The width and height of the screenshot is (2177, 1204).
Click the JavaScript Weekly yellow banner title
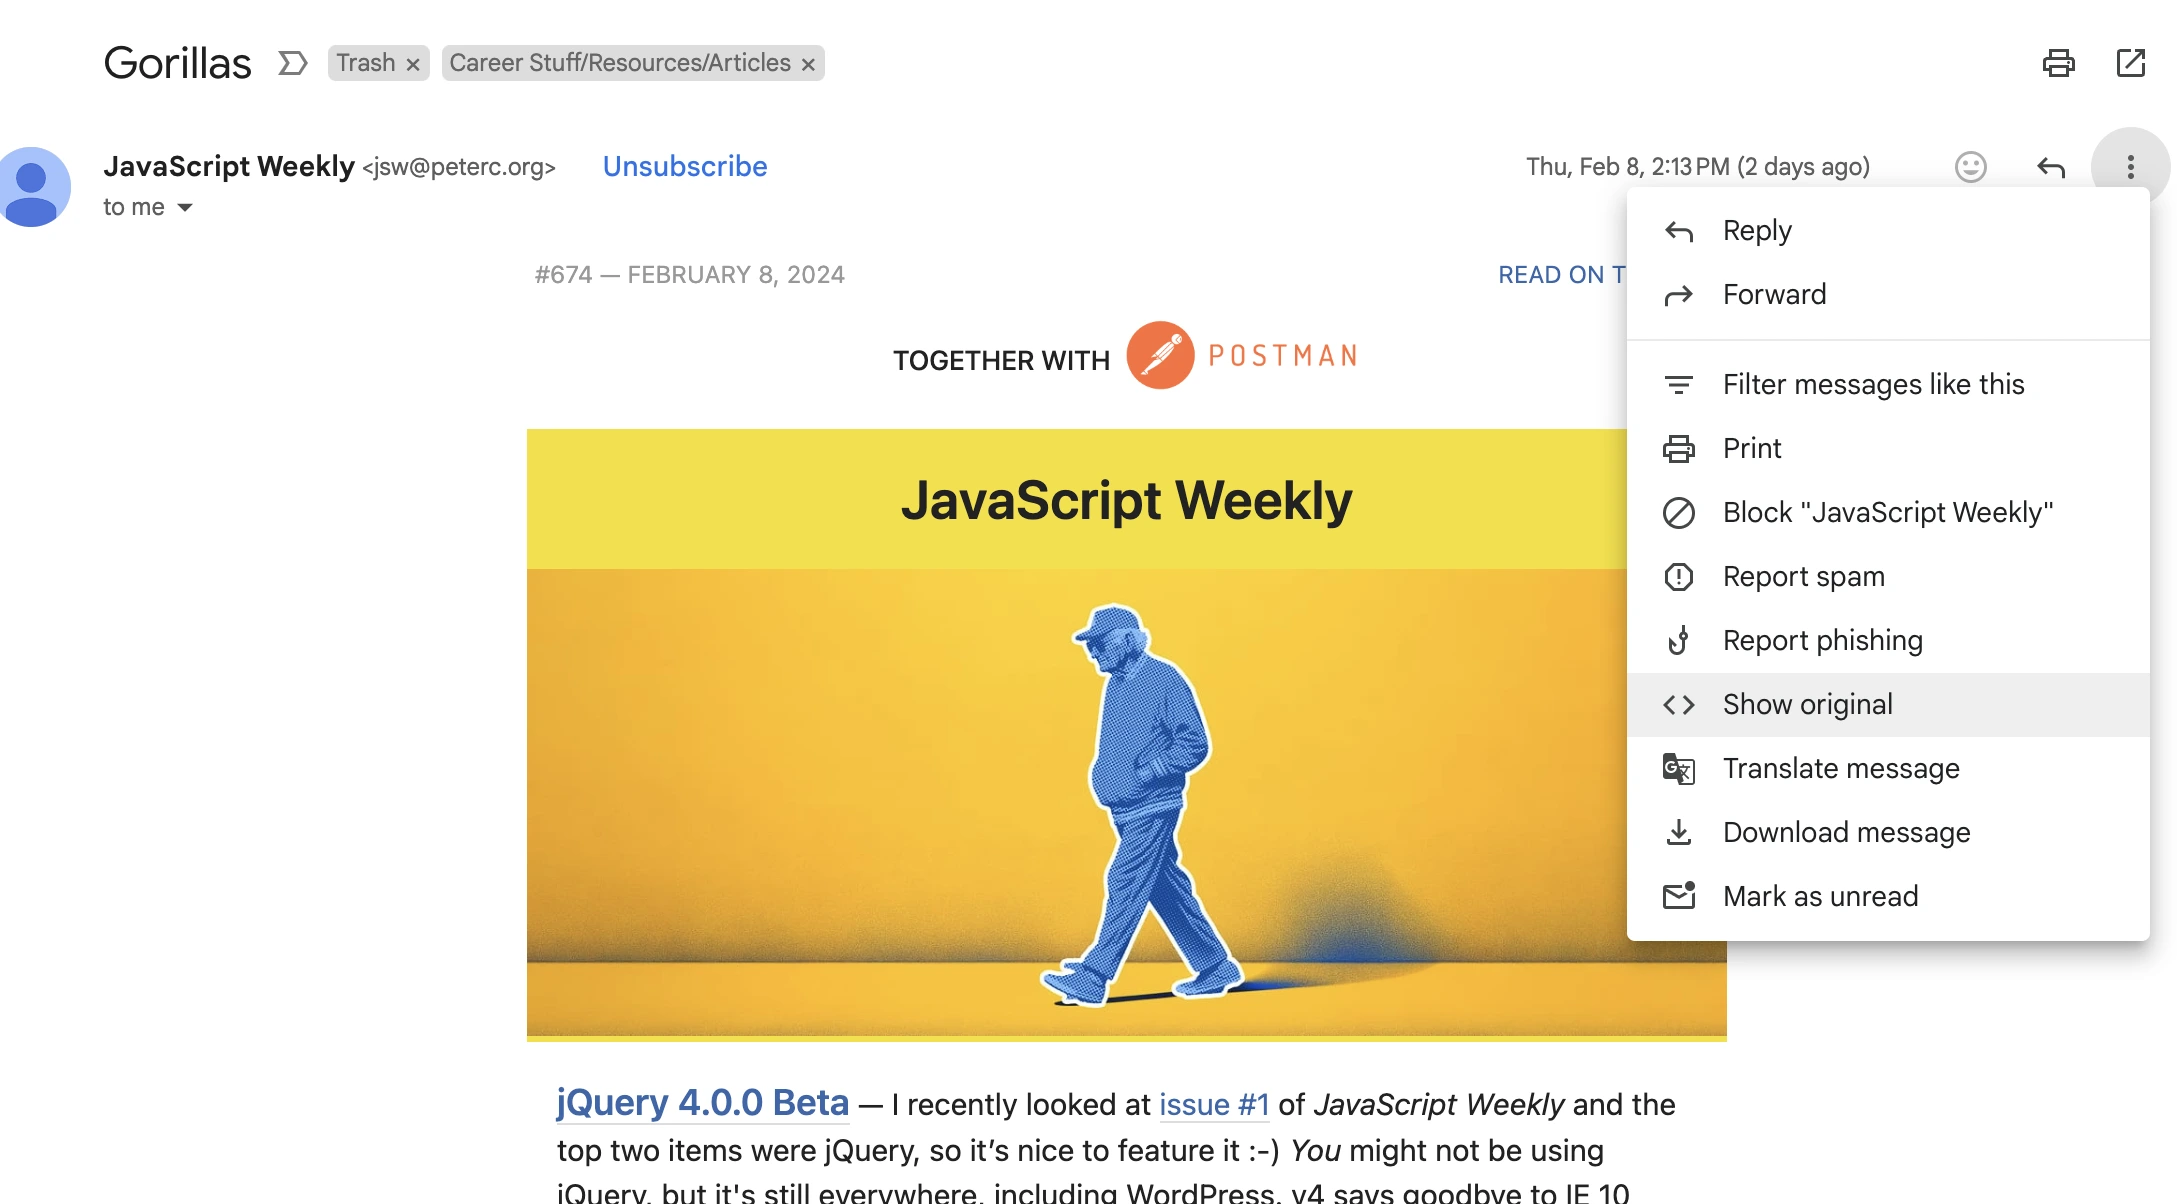point(1126,501)
